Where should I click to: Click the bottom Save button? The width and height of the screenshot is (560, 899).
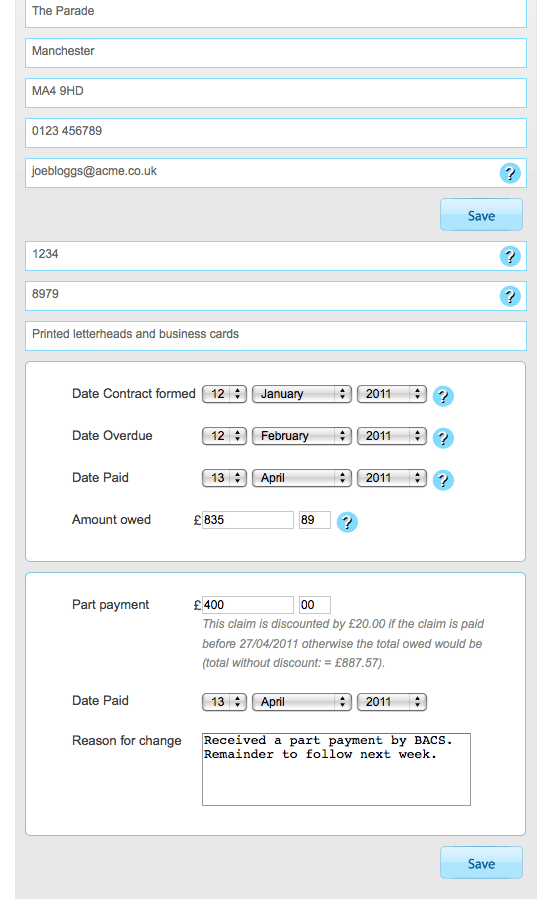[x=481, y=863]
